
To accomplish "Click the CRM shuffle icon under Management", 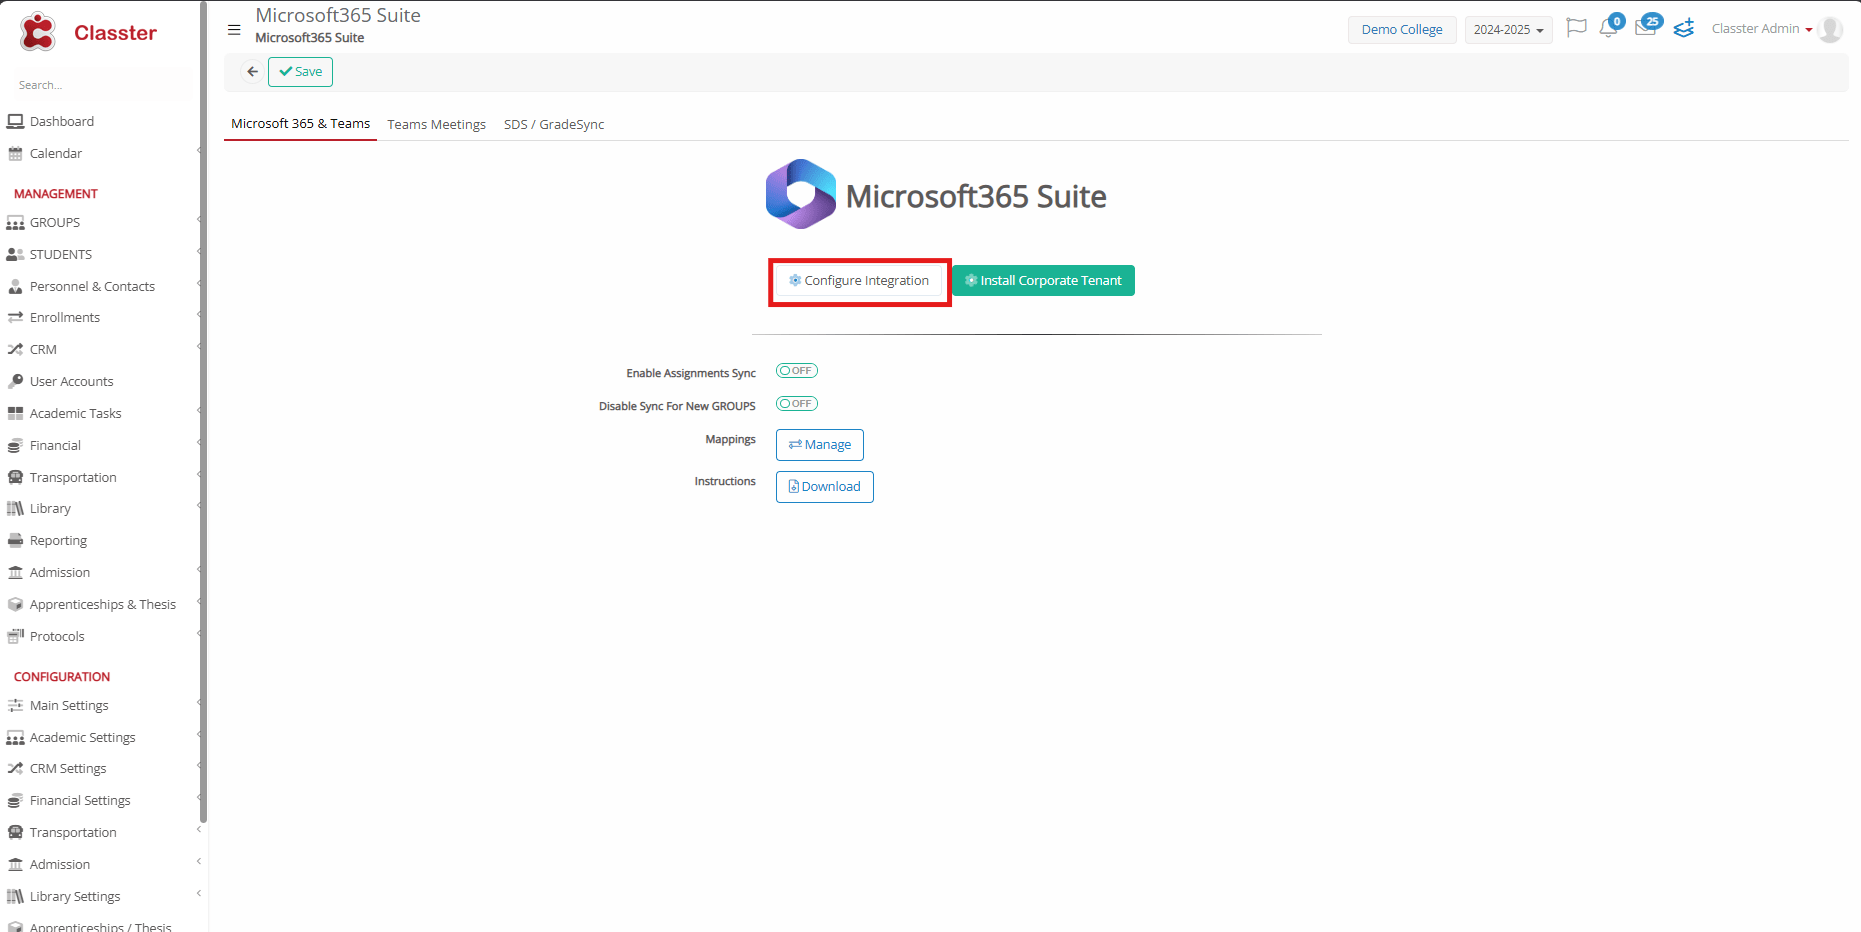I will [15, 350].
